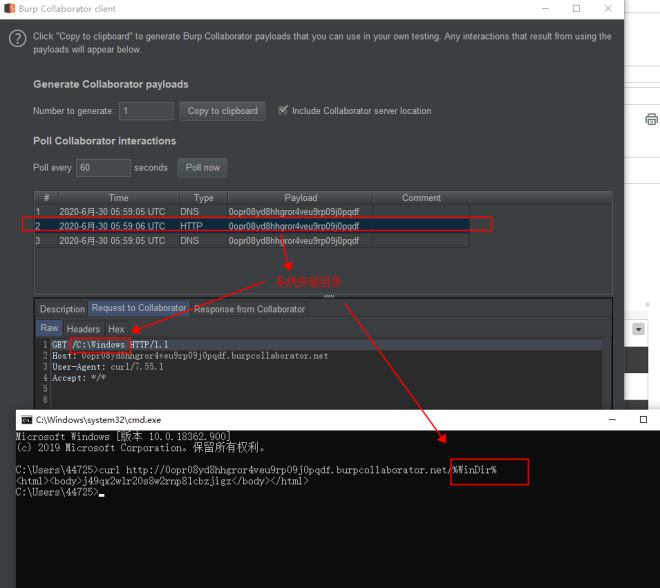Click the Number to generate field
The height and width of the screenshot is (588, 660).
point(146,111)
